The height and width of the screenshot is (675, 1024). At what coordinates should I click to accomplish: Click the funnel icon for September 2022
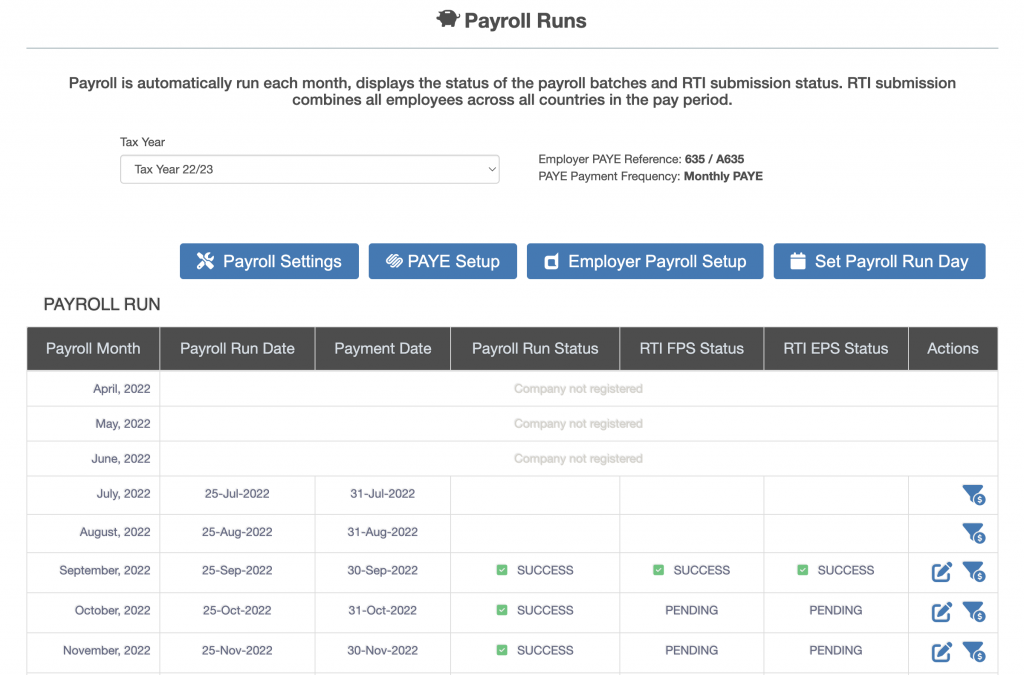click(x=972, y=572)
